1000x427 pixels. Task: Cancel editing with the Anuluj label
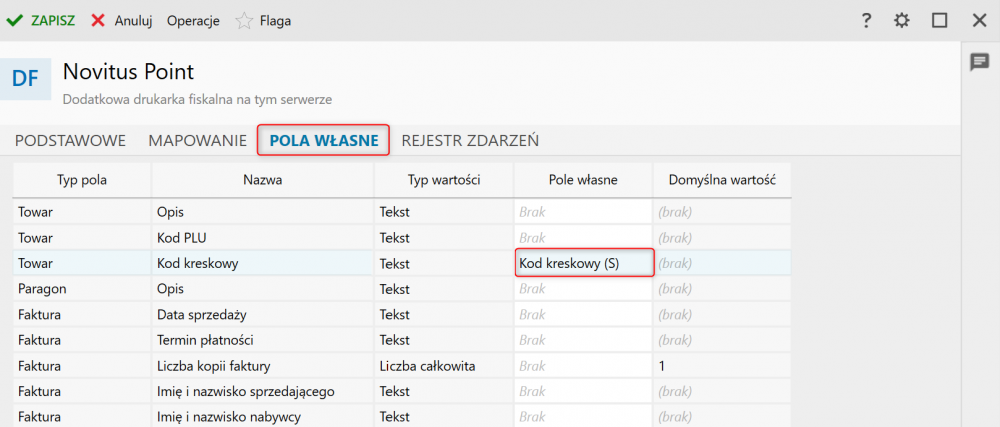point(133,21)
